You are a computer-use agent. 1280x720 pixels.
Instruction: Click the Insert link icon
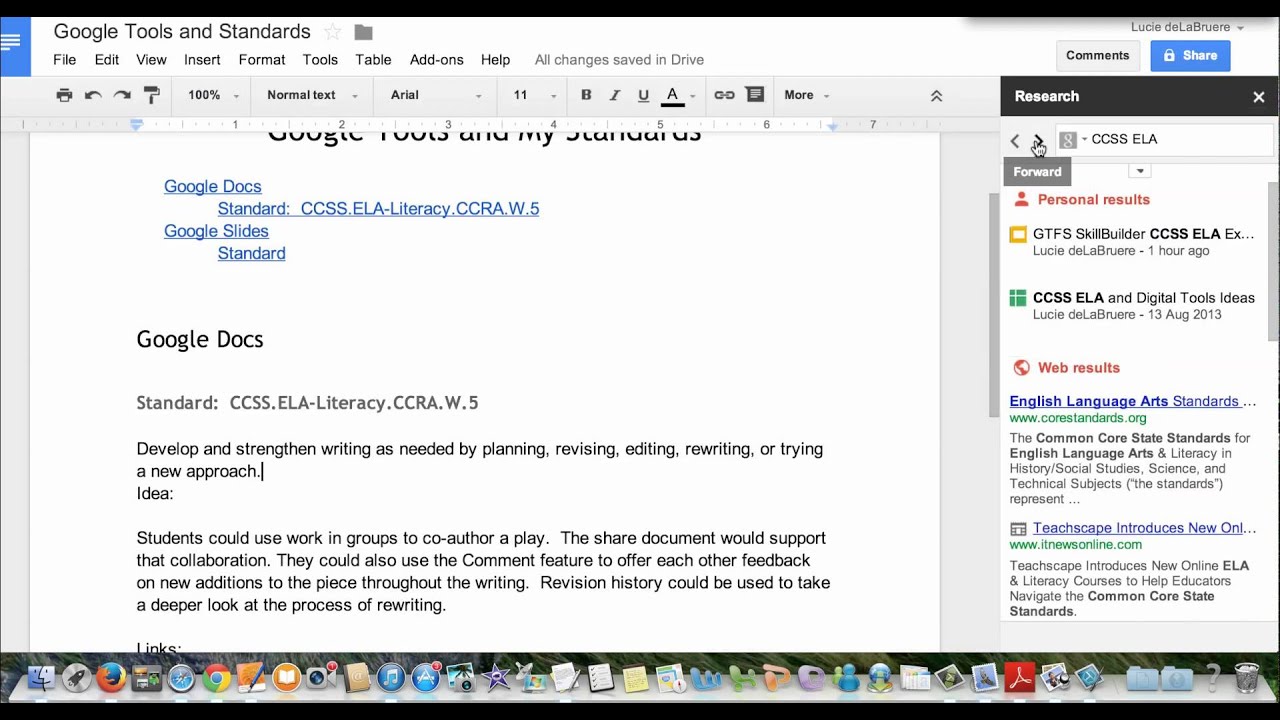[x=724, y=95]
